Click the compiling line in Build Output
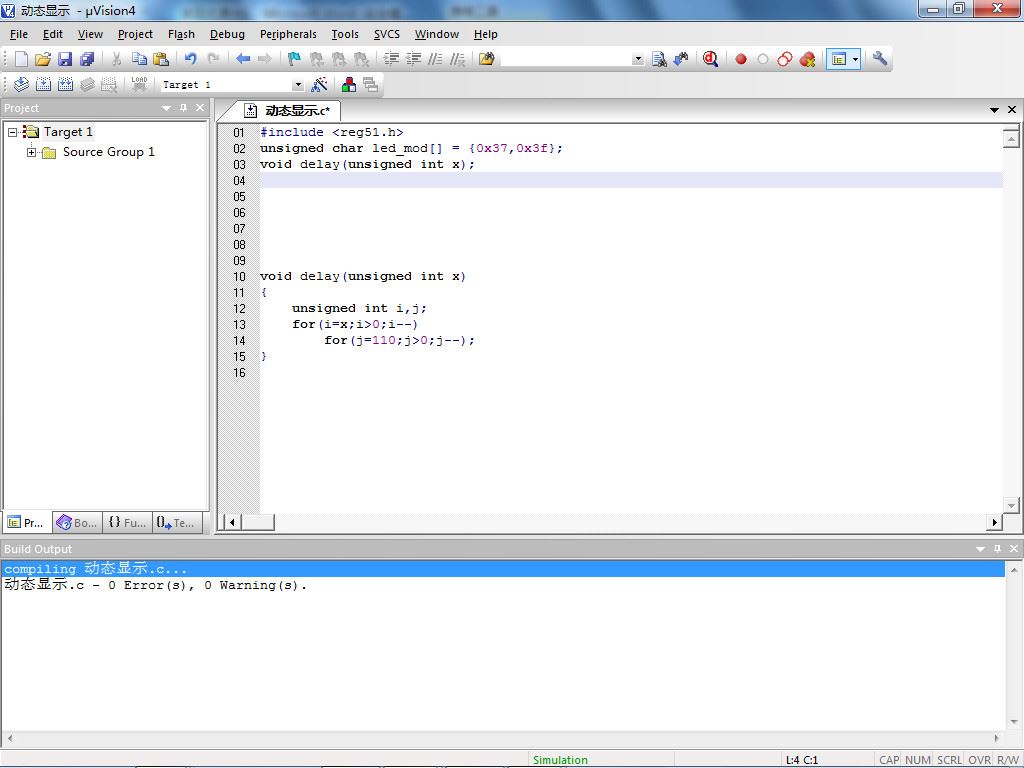Image resolution: width=1024 pixels, height=768 pixels. click(95, 569)
